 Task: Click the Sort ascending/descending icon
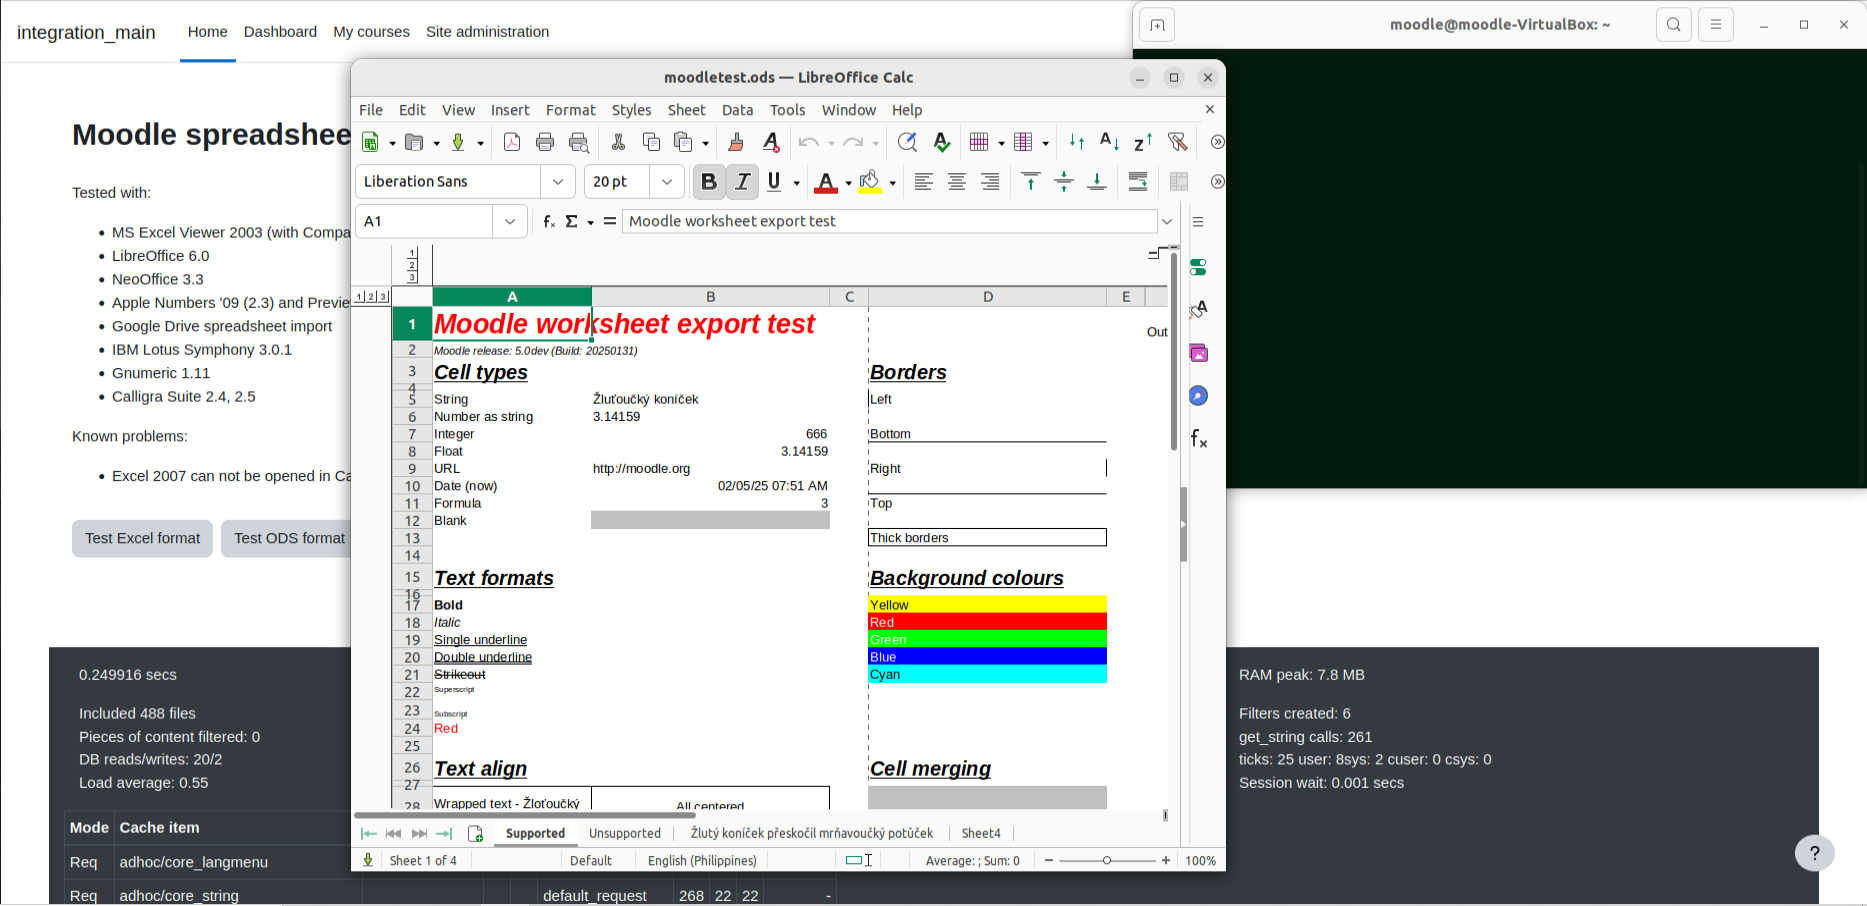click(x=1077, y=142)
